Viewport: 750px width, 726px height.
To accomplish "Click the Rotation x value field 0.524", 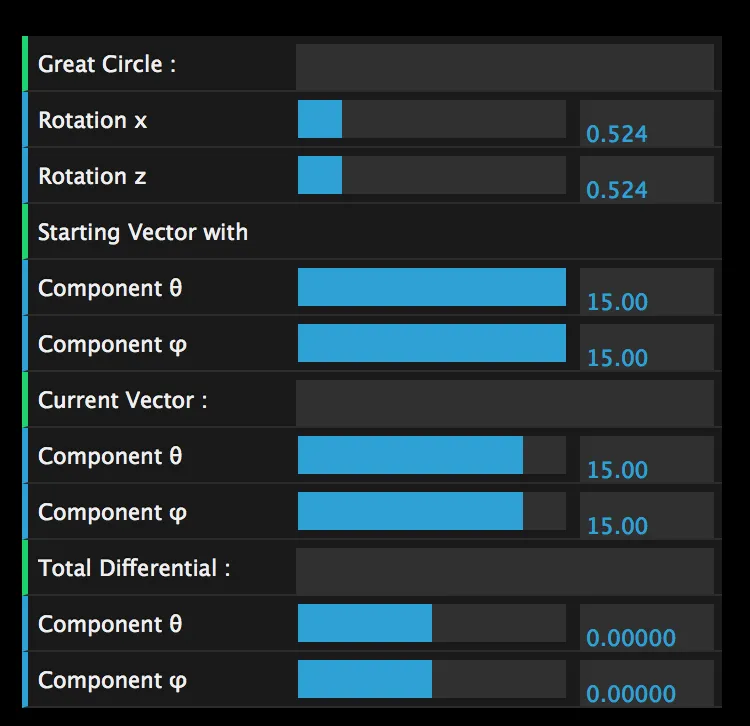I will [x=646, y=123].
